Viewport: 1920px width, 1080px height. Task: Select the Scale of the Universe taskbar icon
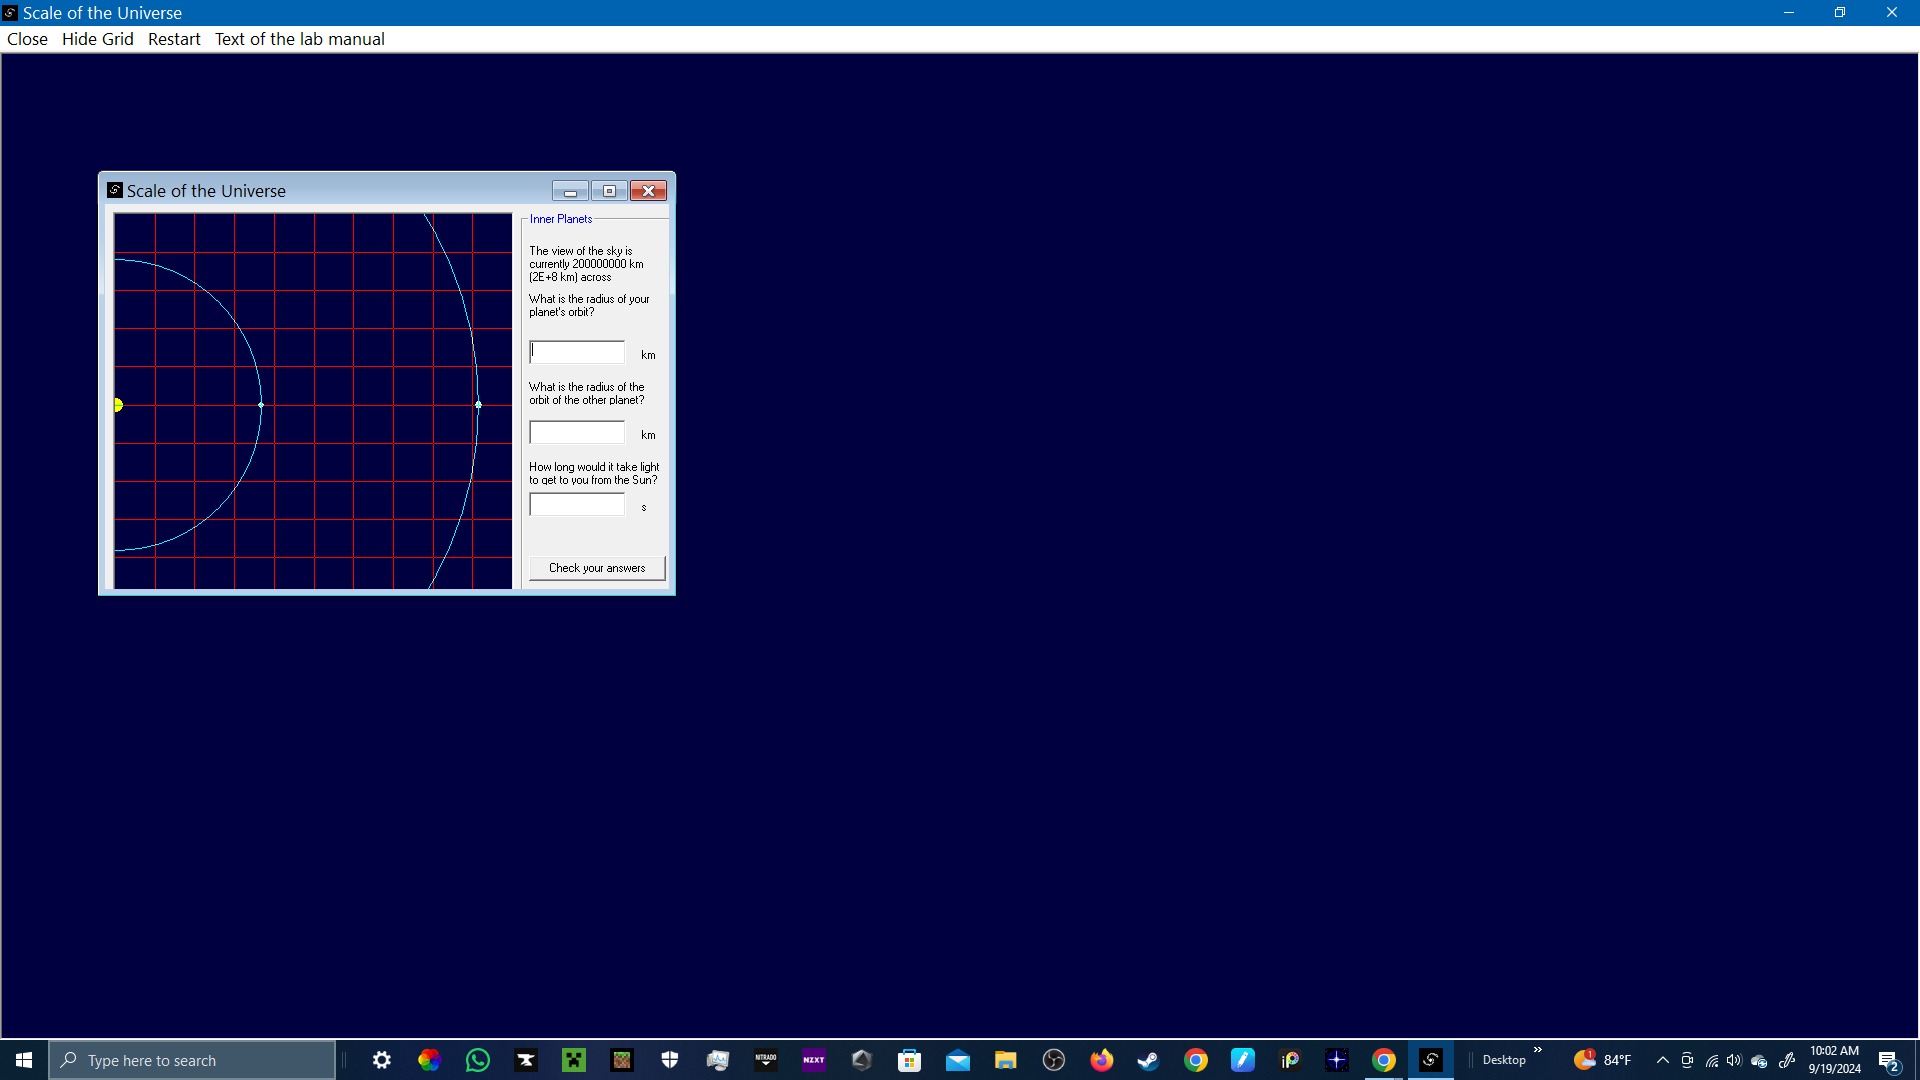[1431, 1060]
